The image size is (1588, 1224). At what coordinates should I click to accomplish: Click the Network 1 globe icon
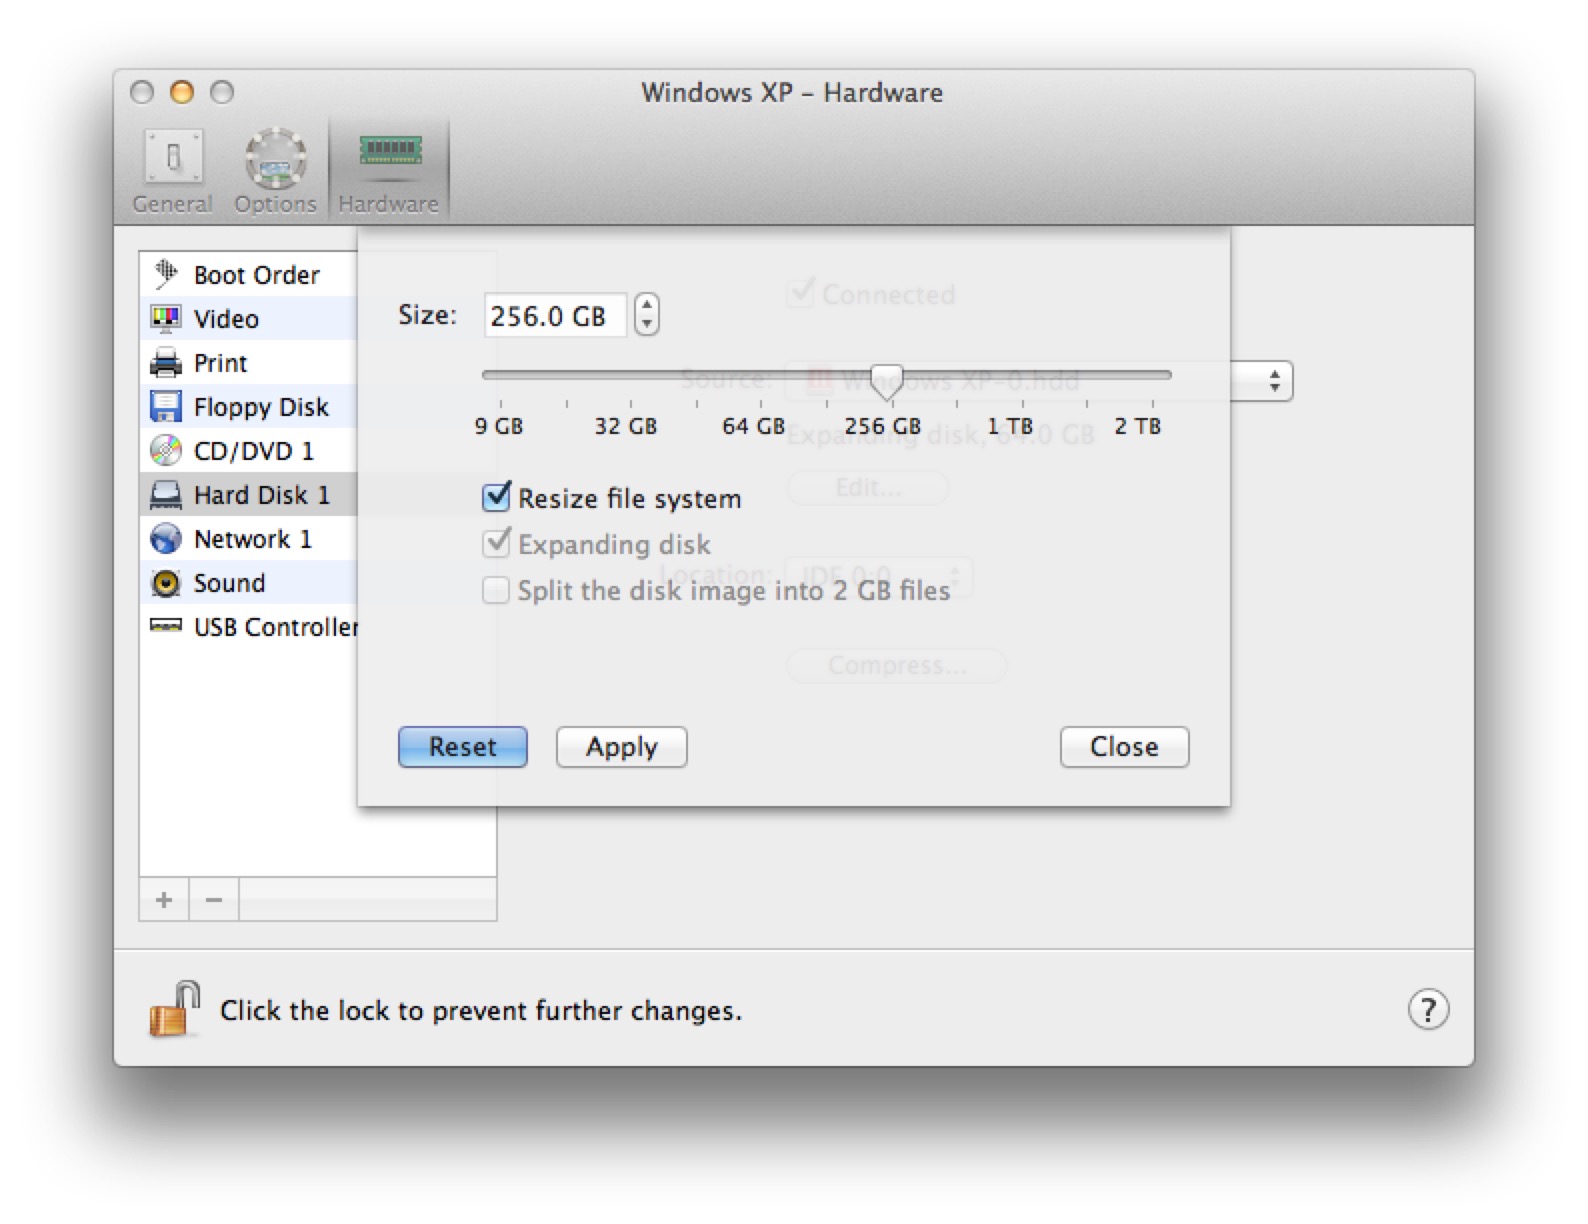[x=166, y=538]
